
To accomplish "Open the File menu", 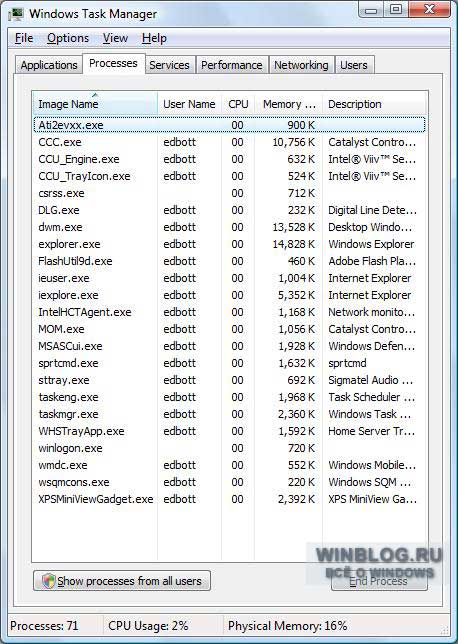I will (24, 38).
